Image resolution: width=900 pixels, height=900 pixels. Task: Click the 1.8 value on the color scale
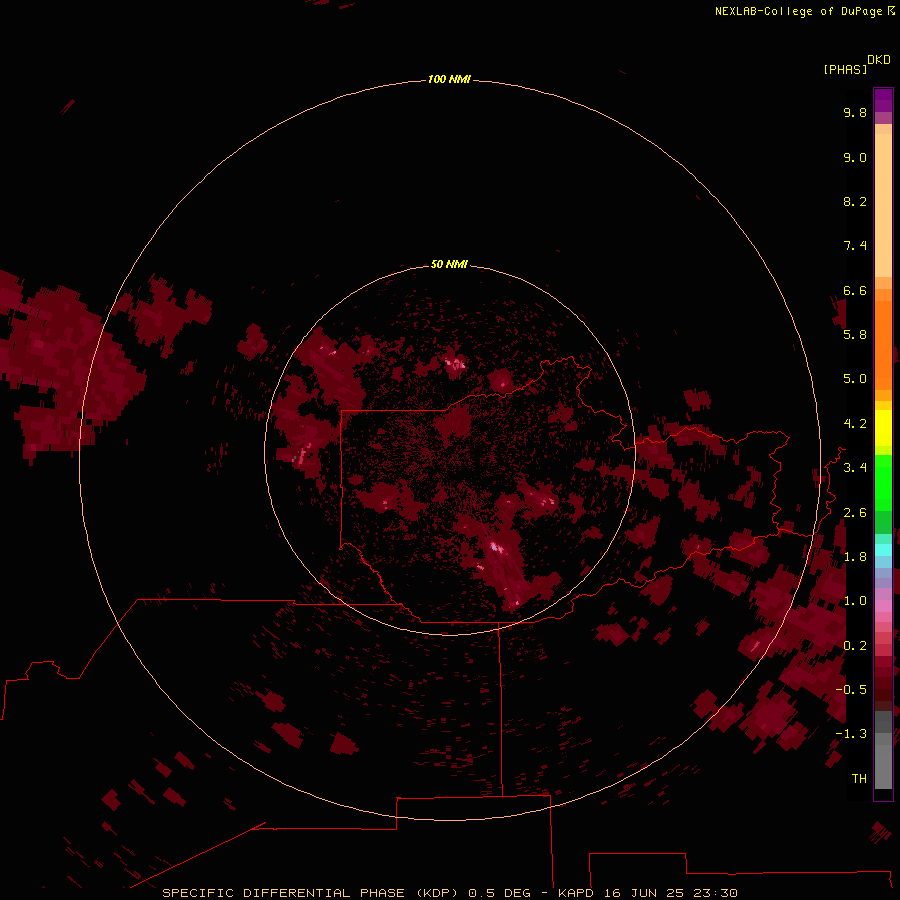[x=855, y=557]
